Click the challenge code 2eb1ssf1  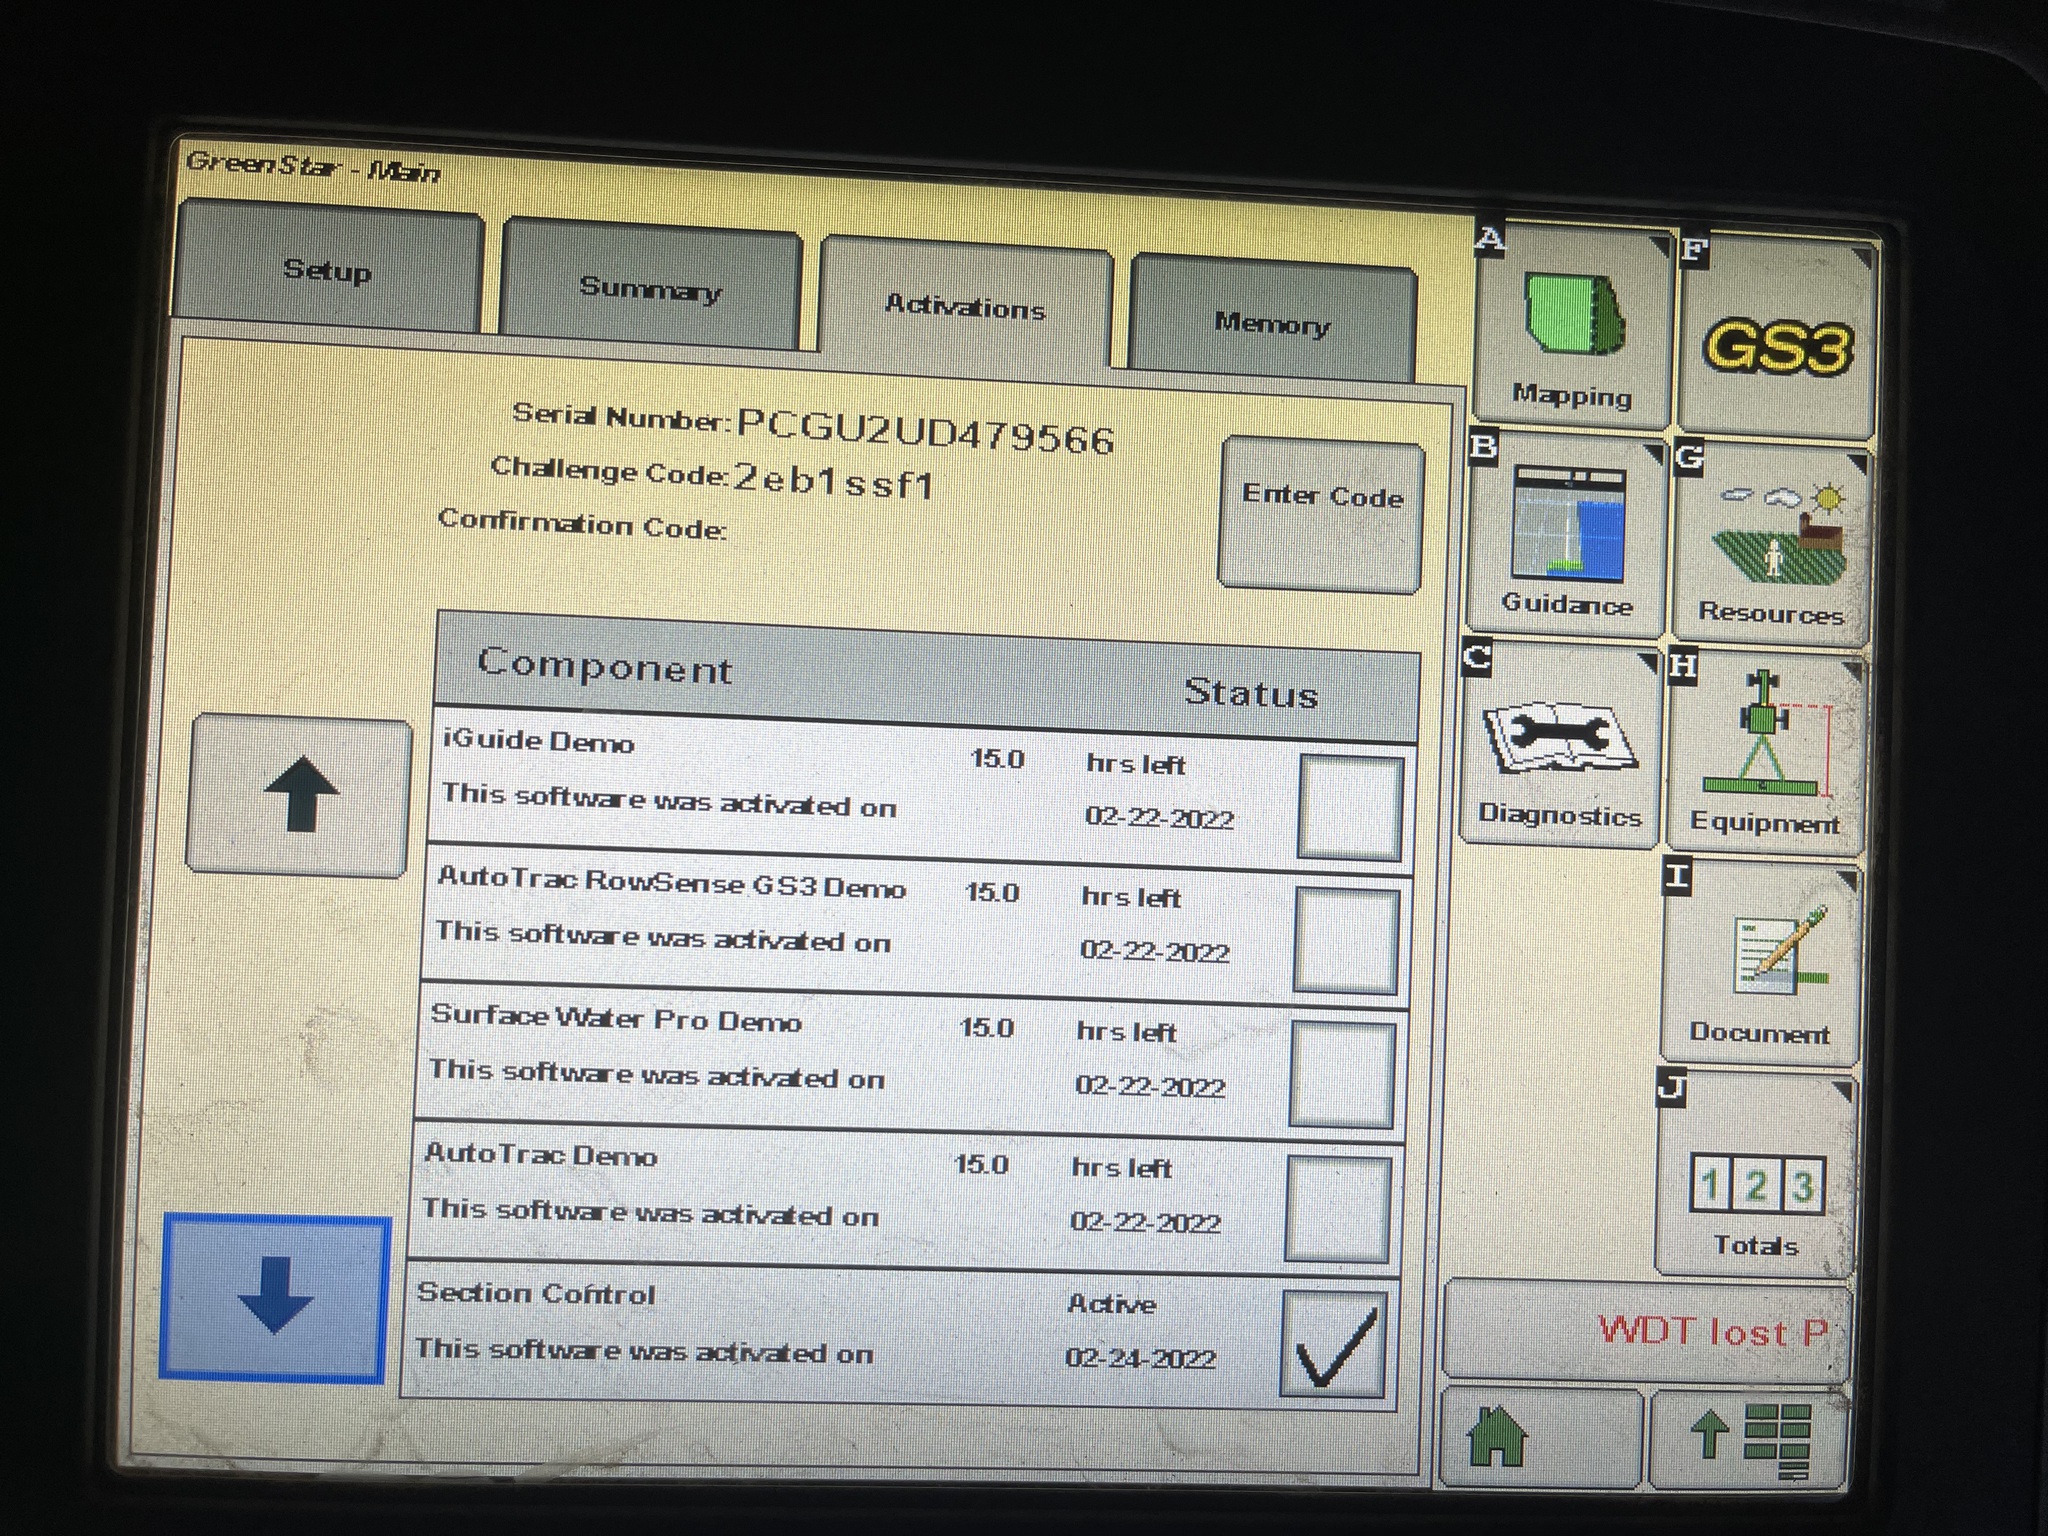pos(834,481)
